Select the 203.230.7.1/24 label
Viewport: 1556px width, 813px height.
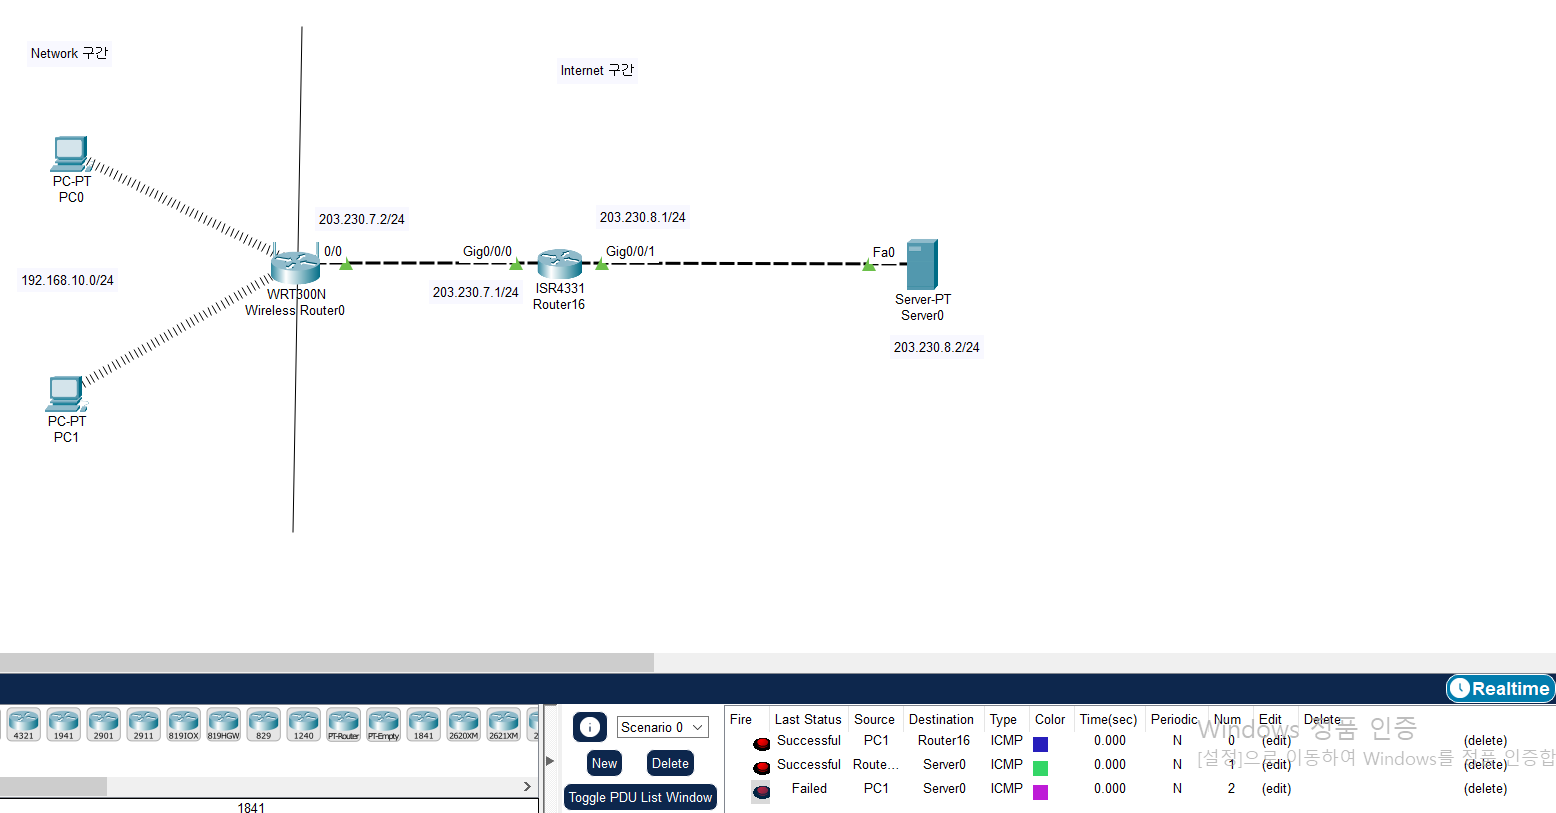(476, 292)
